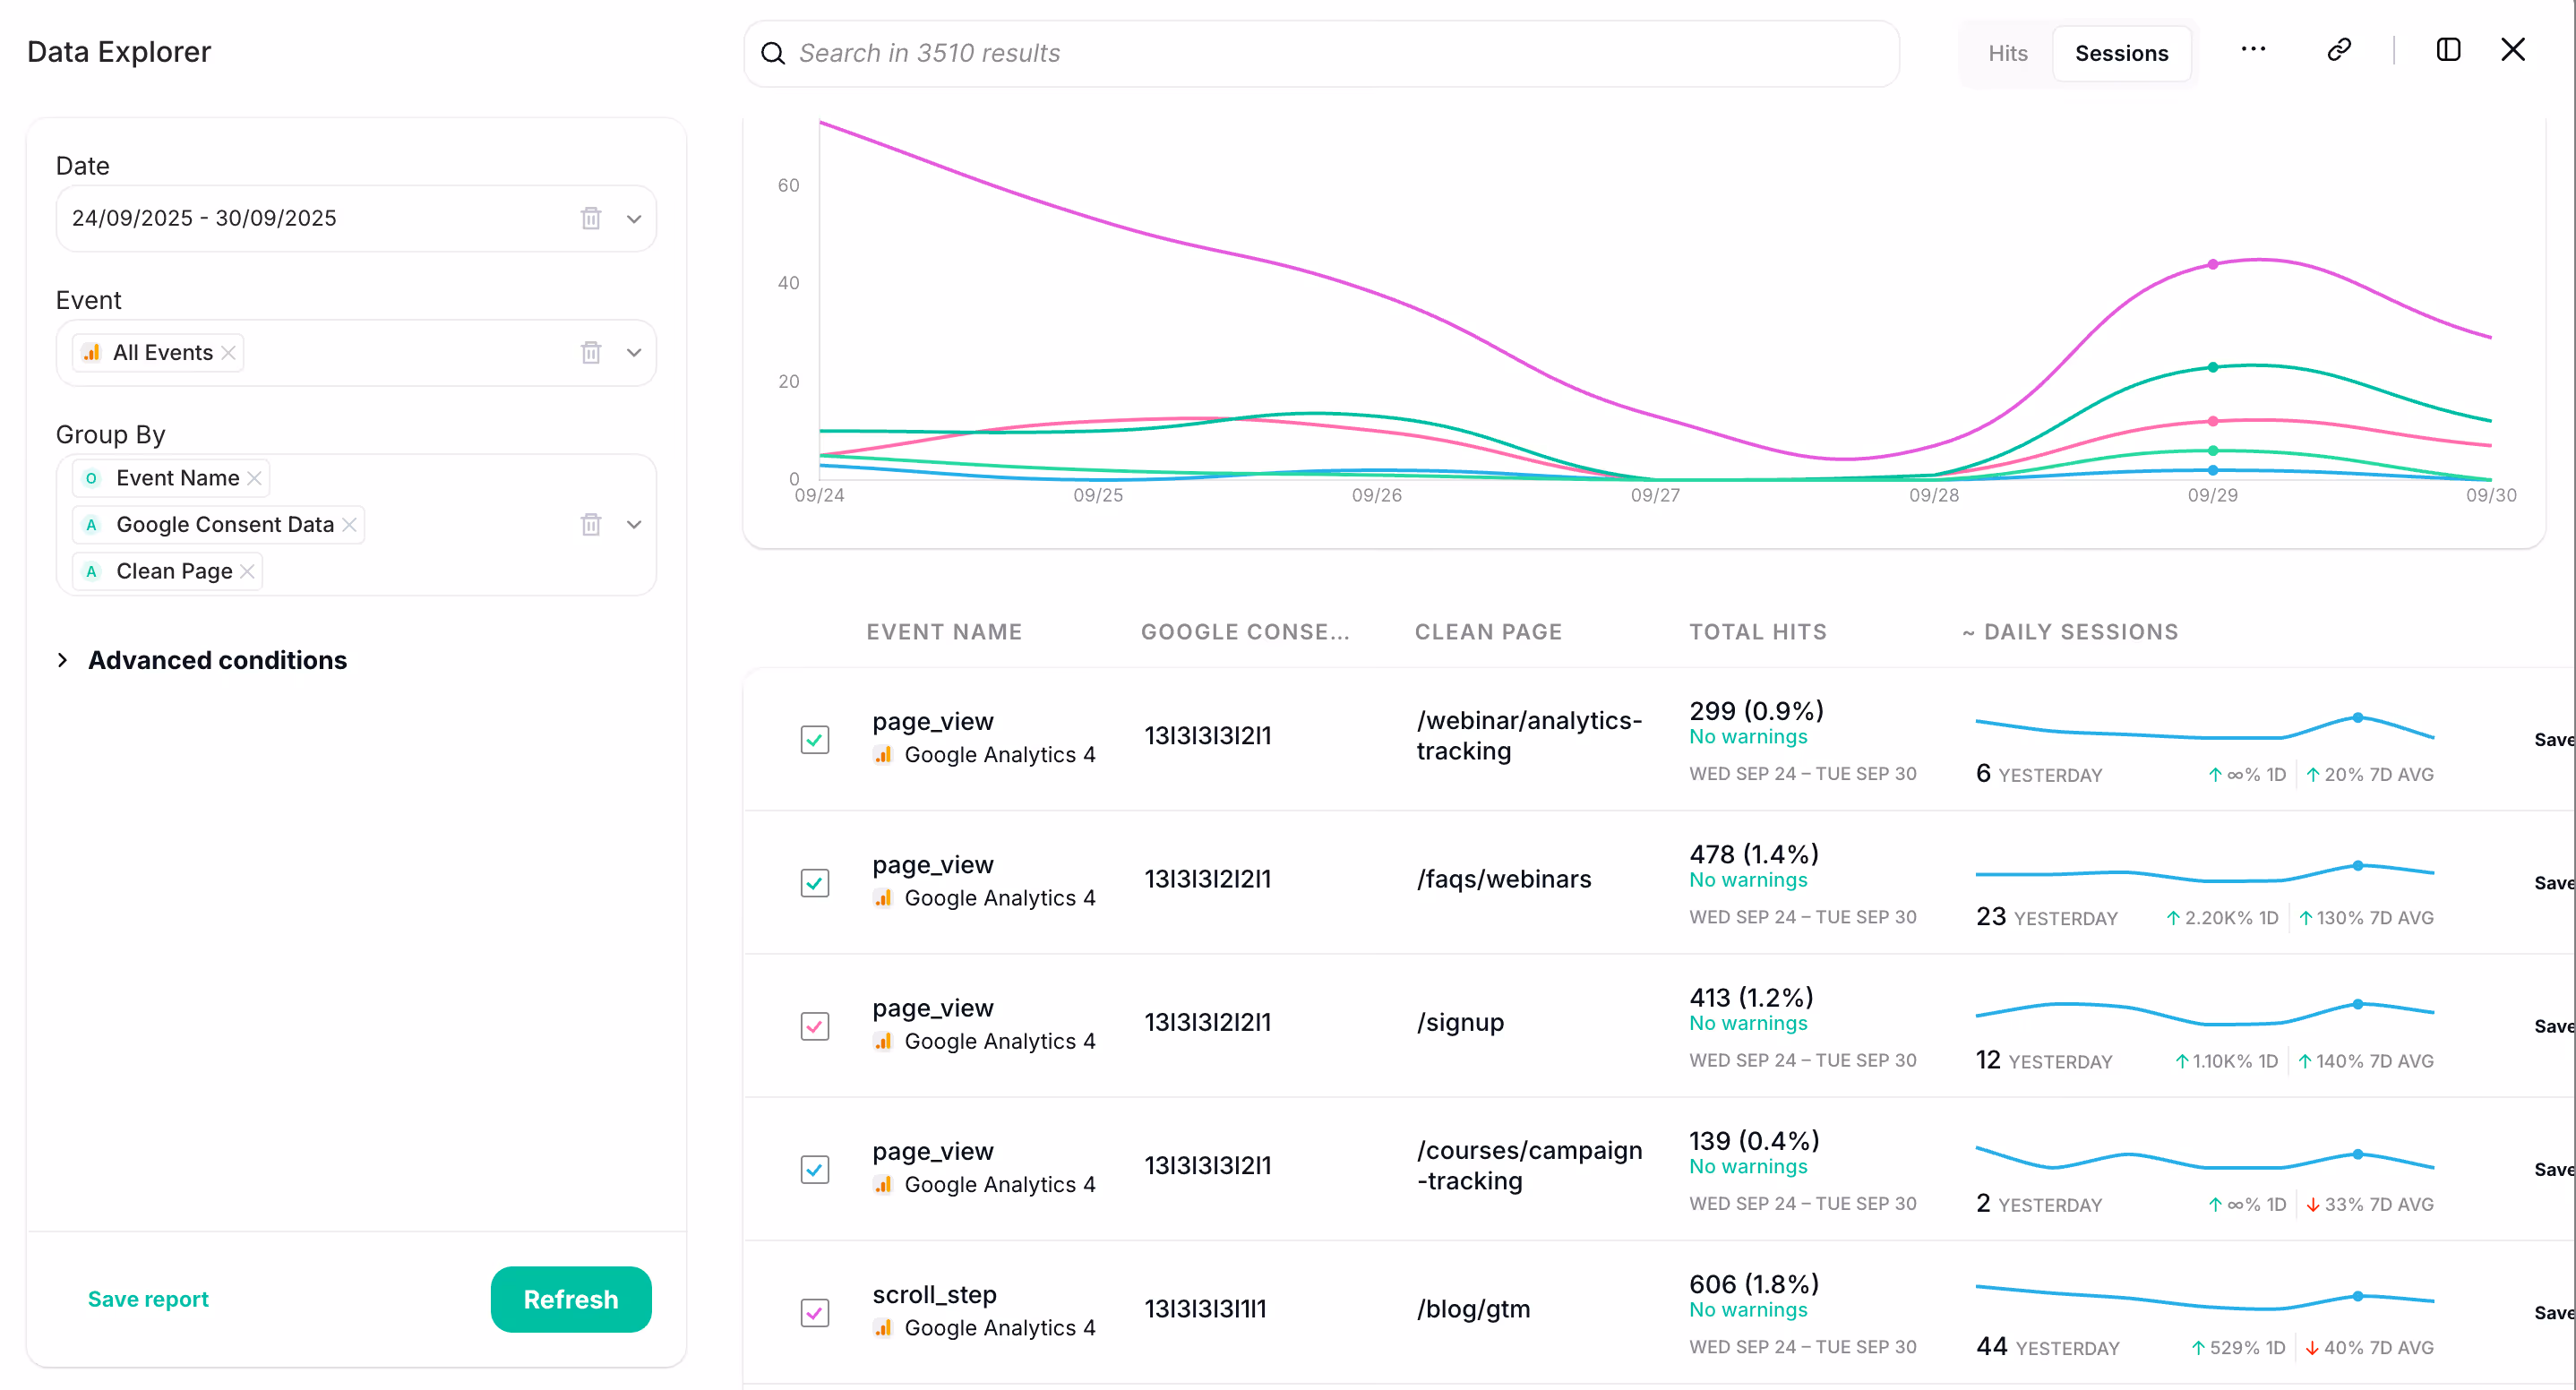Toggle the scroll_step /blog/gtm checkbox
The image size is (2576, 1390).
click(814, 1312)
